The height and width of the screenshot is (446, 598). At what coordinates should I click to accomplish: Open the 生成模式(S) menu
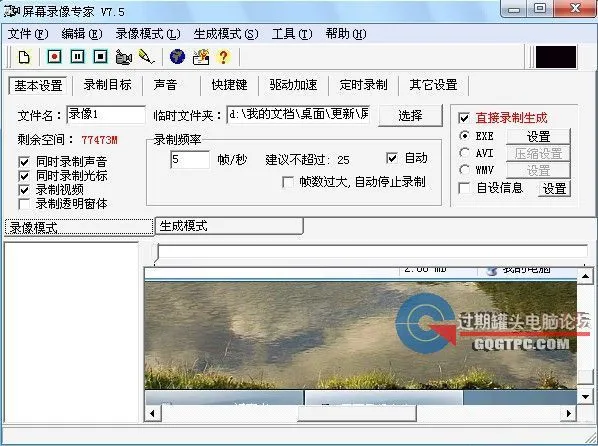point(226,34)
